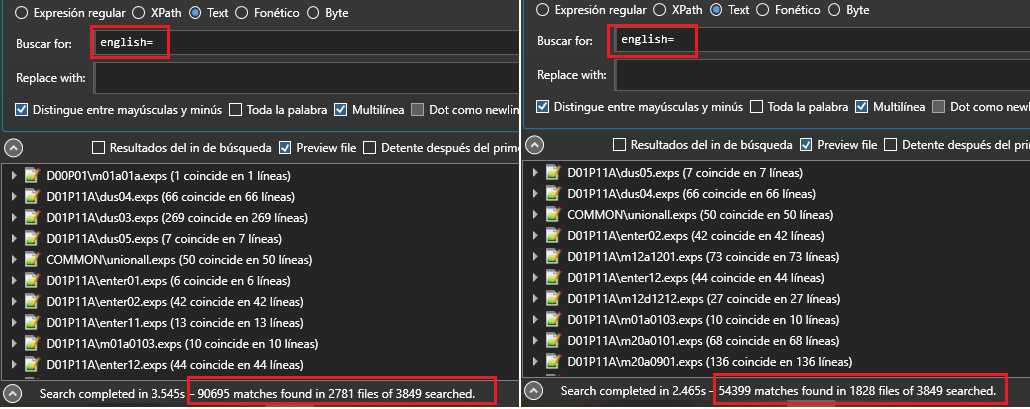Click the file icon beside enter11.exps
This screenshot has width=1030, height=409.
[x=32, y=323]
